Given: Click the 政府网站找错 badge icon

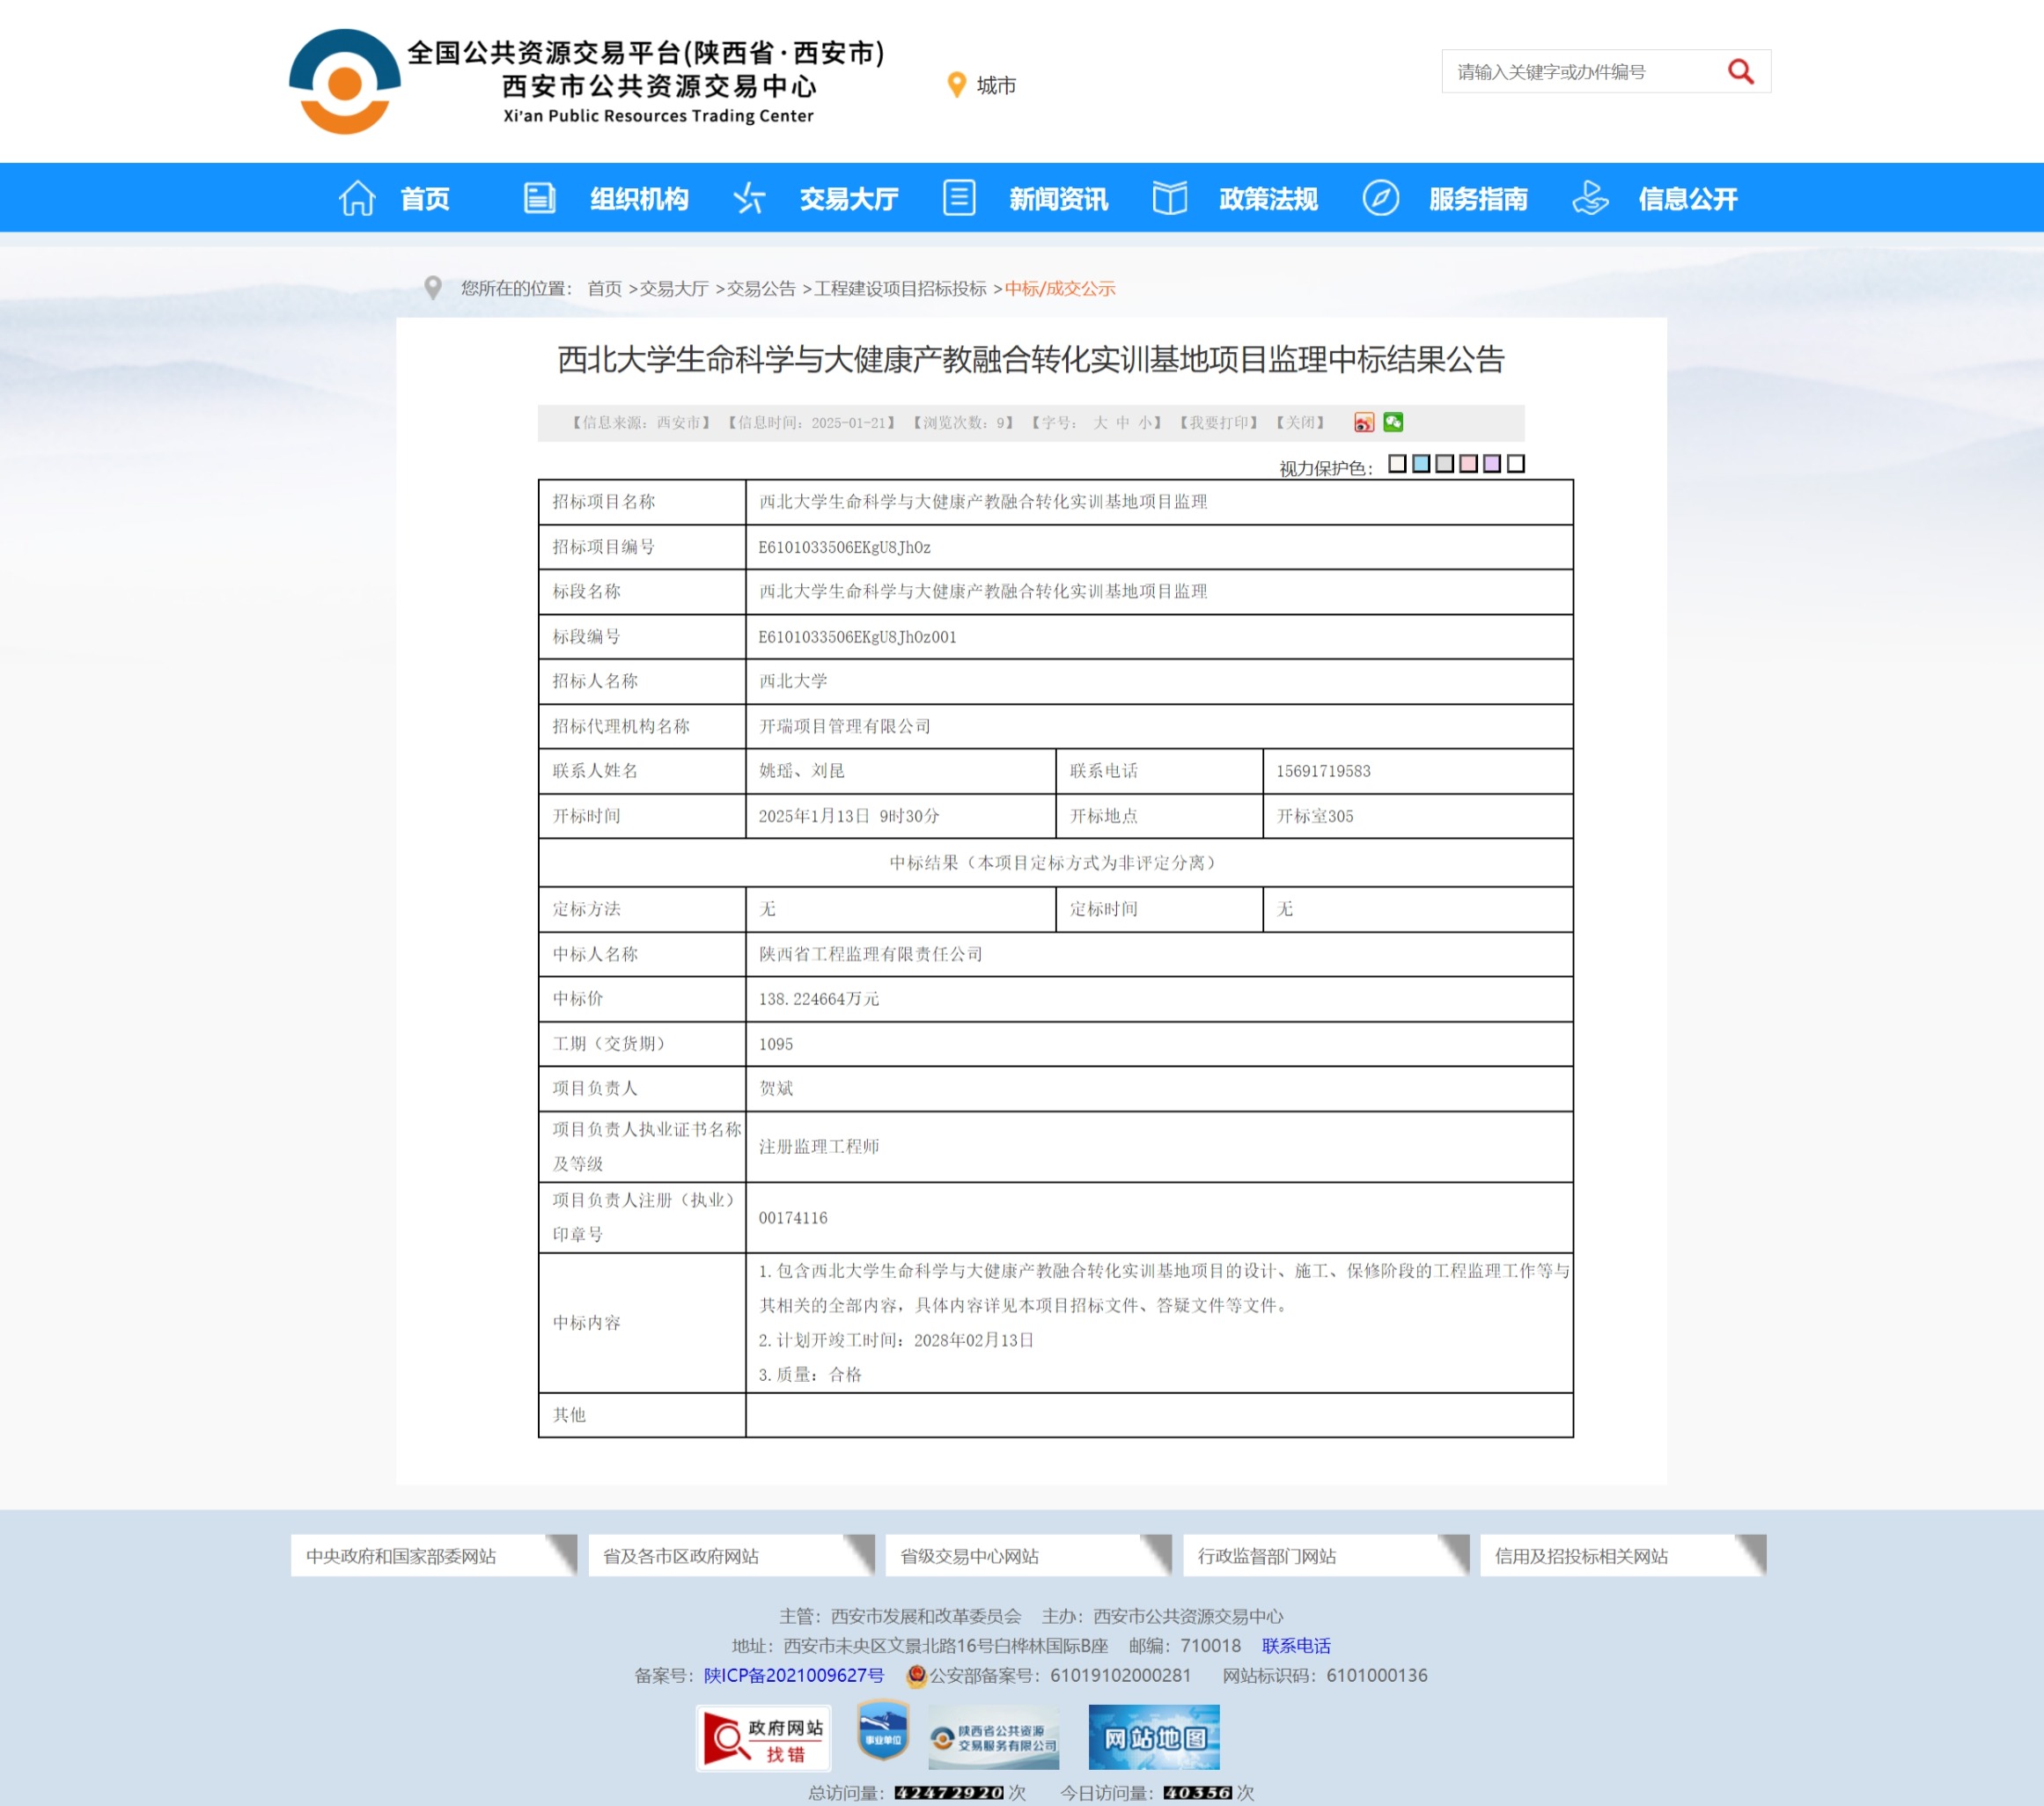Looking at the screenshot, I should click(763, 1738).
